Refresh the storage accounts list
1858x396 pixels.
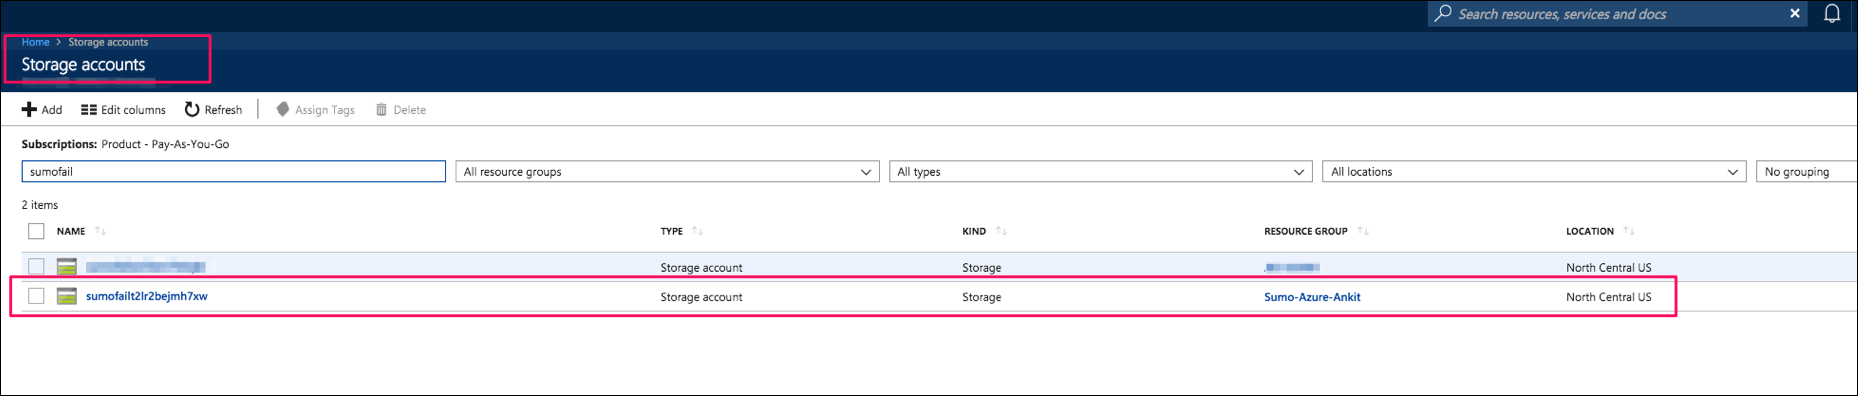coord(213,110)
